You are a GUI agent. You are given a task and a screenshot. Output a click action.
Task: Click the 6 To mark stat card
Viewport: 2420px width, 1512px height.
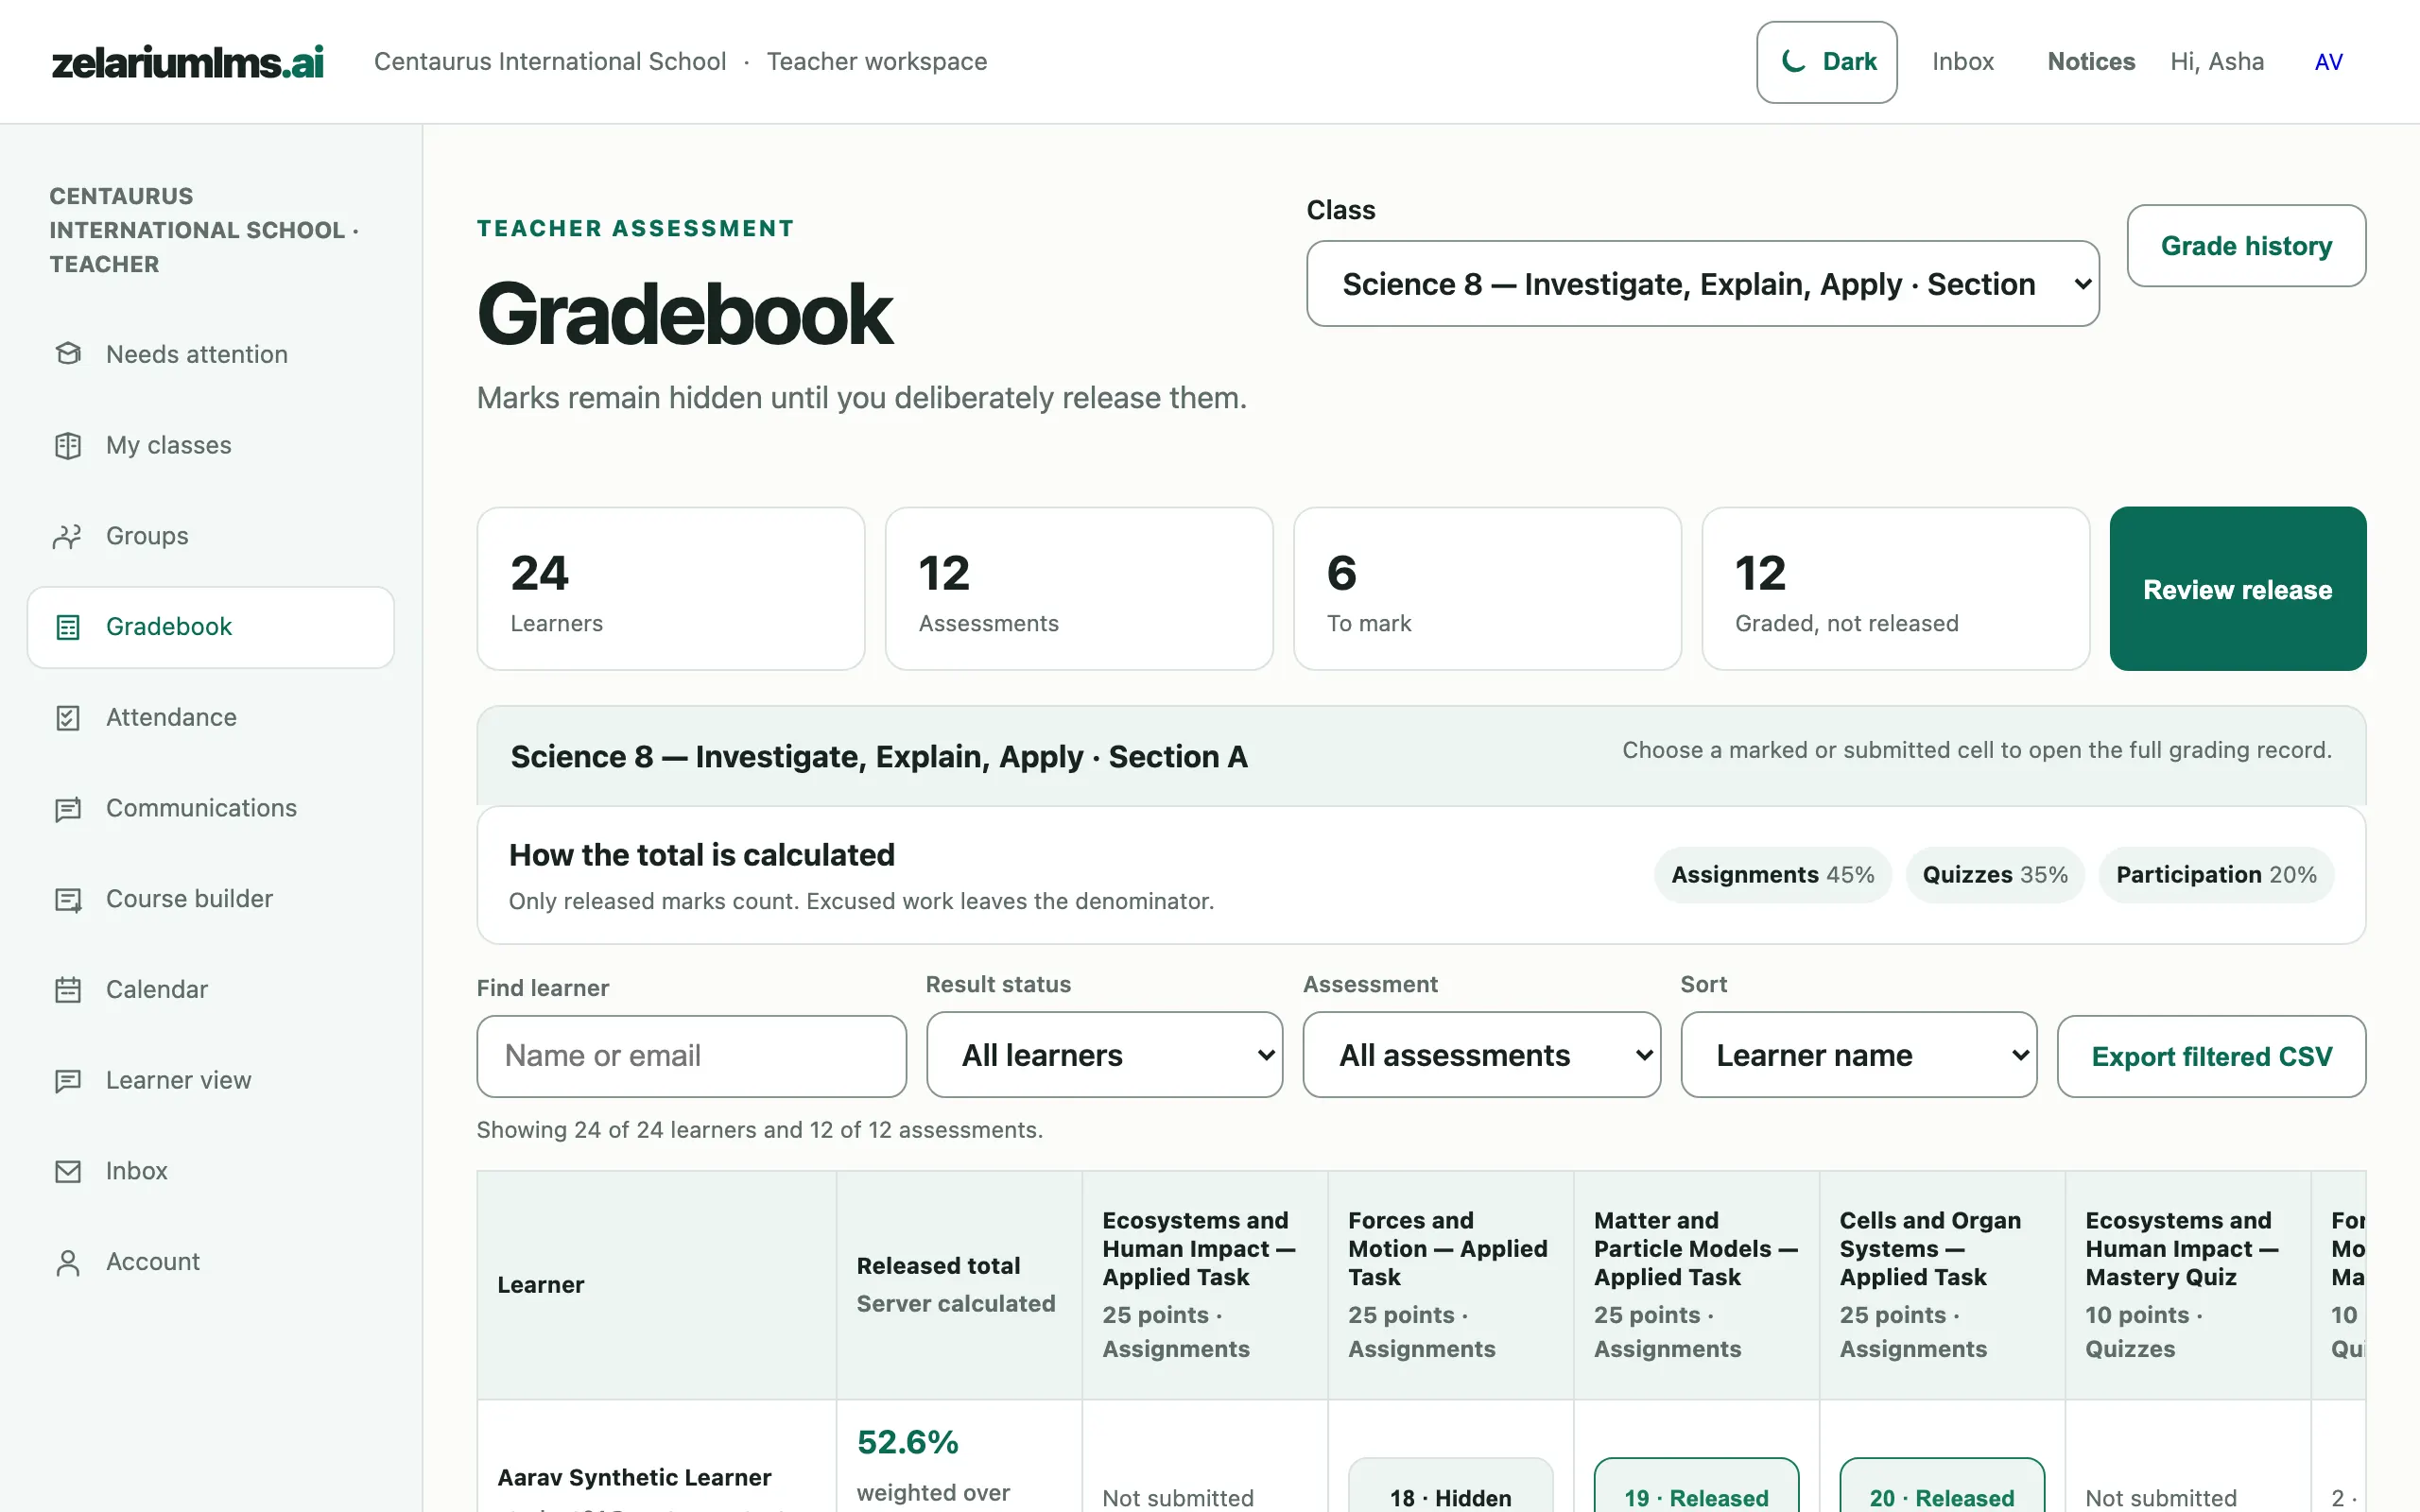1487,589
